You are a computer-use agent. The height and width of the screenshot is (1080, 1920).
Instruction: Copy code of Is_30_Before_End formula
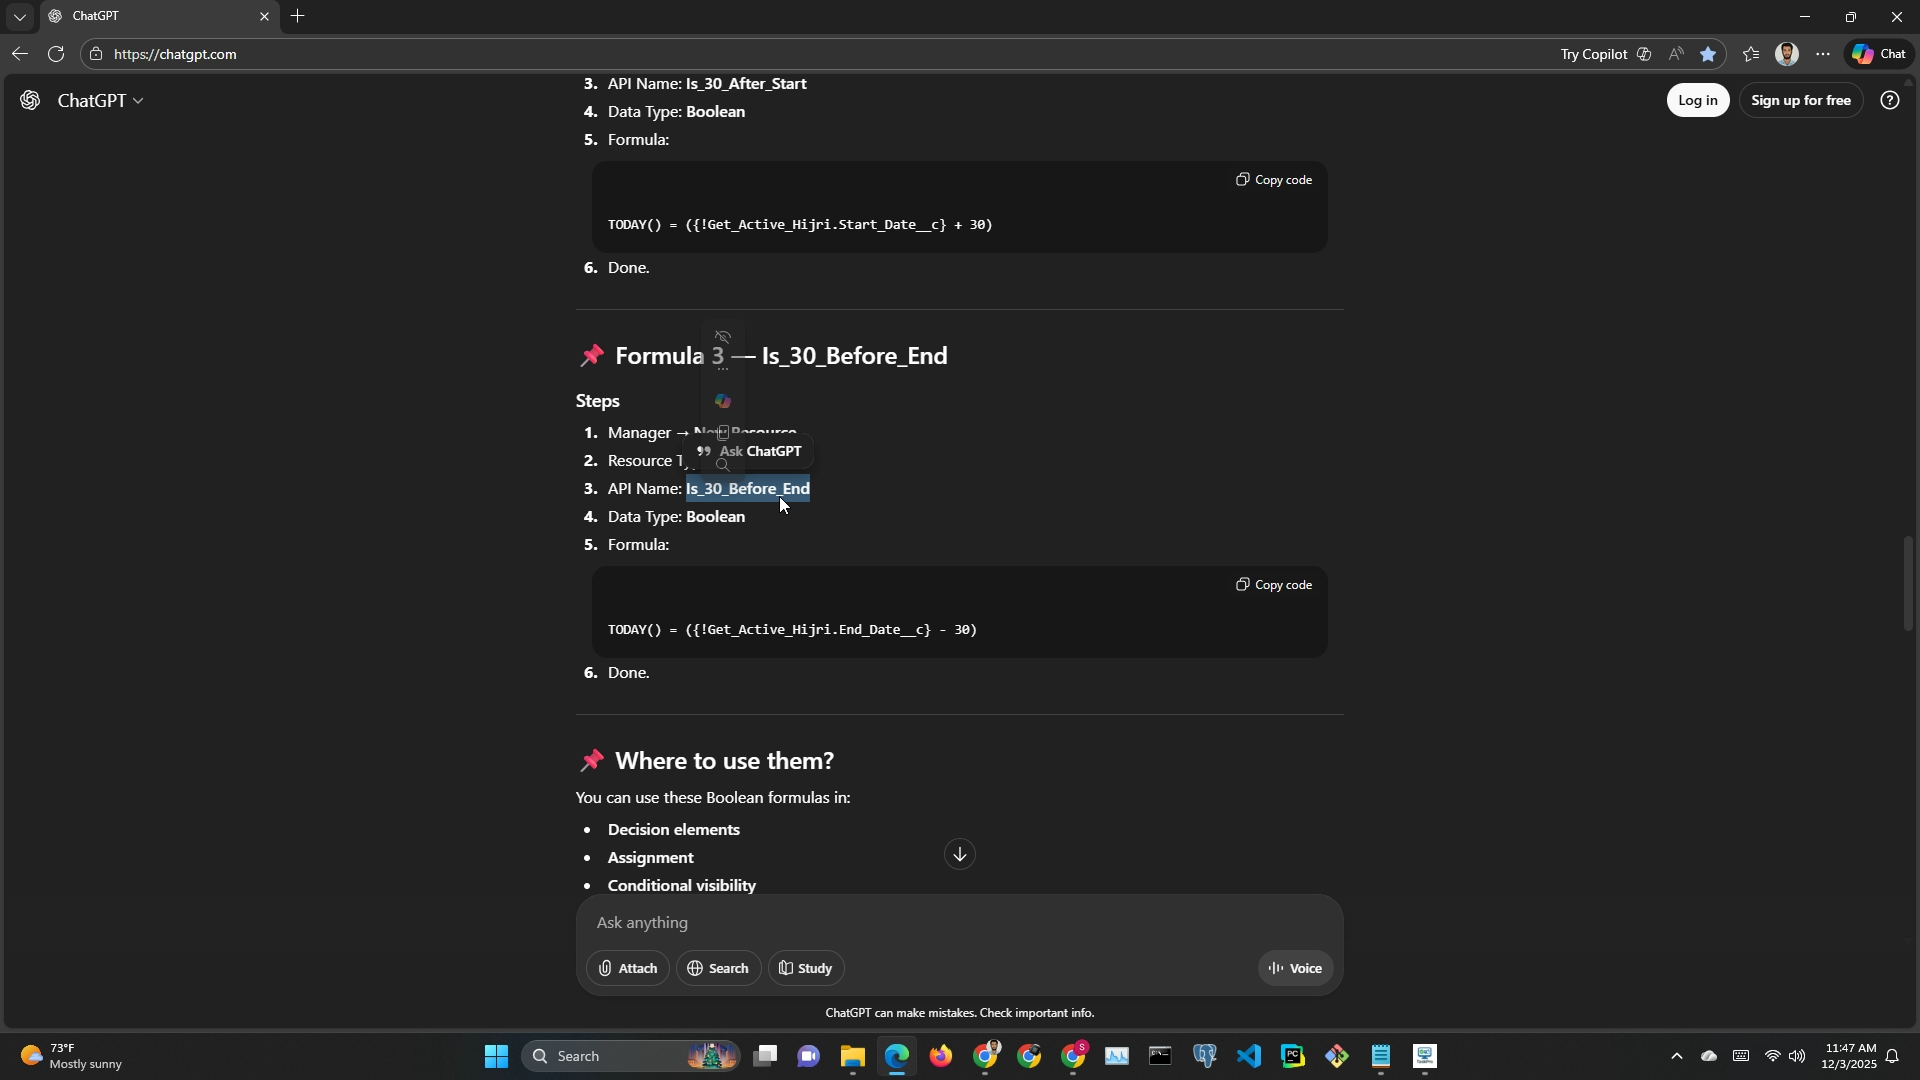tap(1274, 585)
